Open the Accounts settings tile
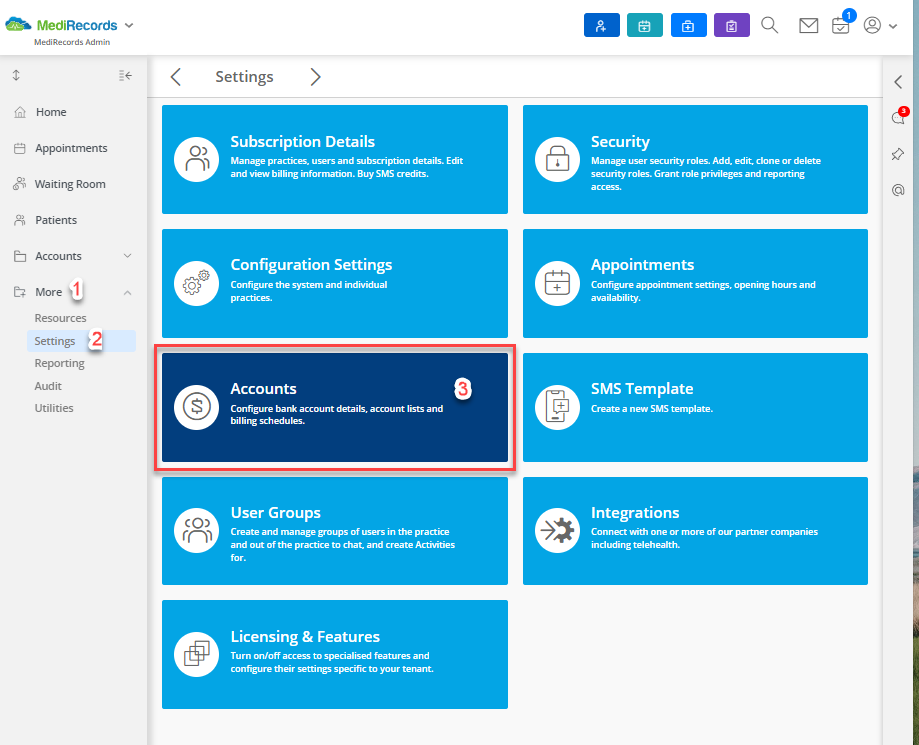 click(x=335, y=407)
